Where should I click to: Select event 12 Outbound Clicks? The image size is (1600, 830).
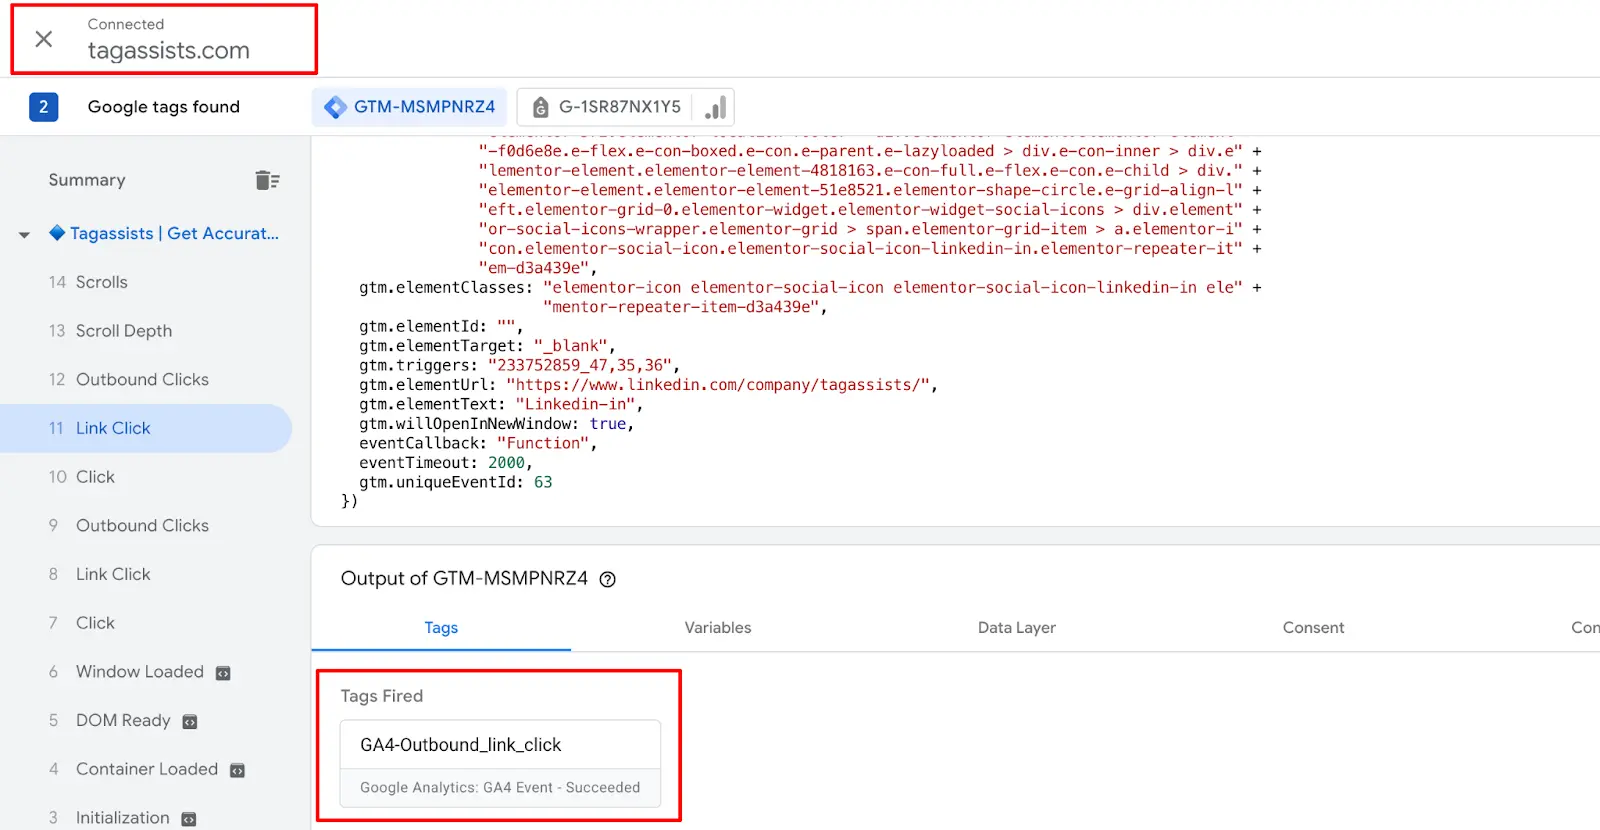coord(146,379)
